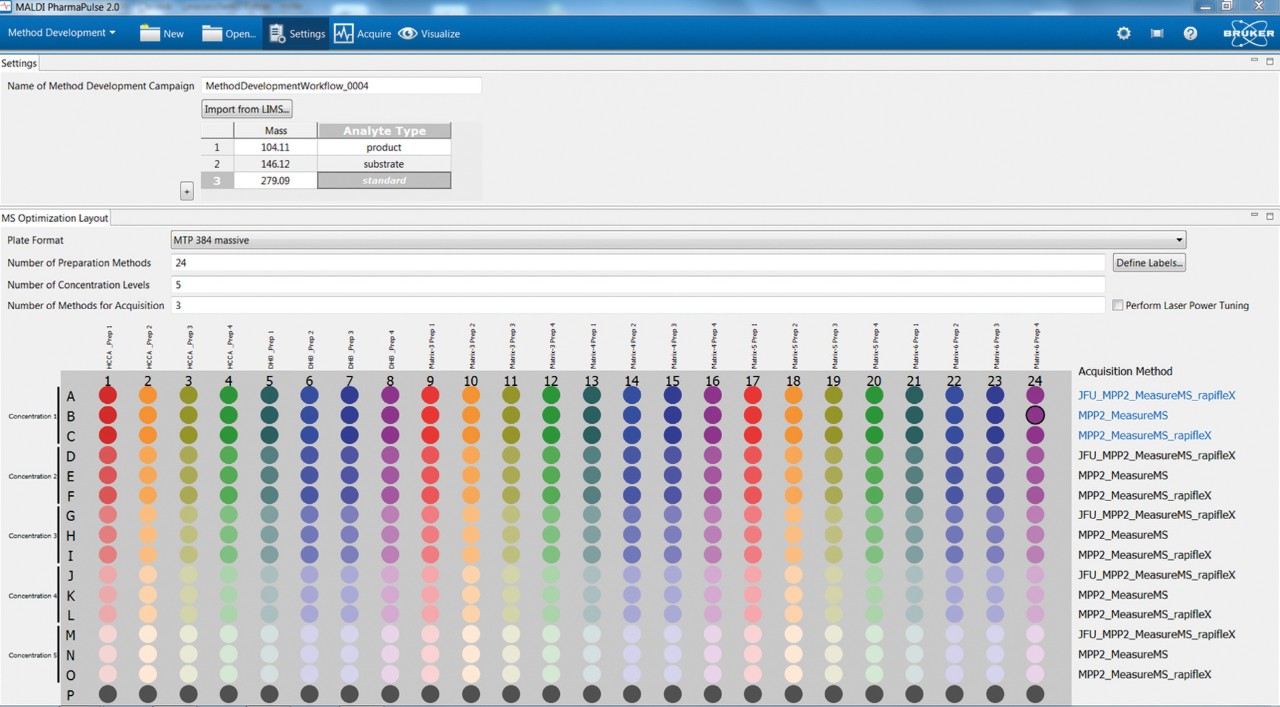This screenshot has height=707, width=1280.
Task: Open the Define Labels dialog
Action: tap(1148, 262)
